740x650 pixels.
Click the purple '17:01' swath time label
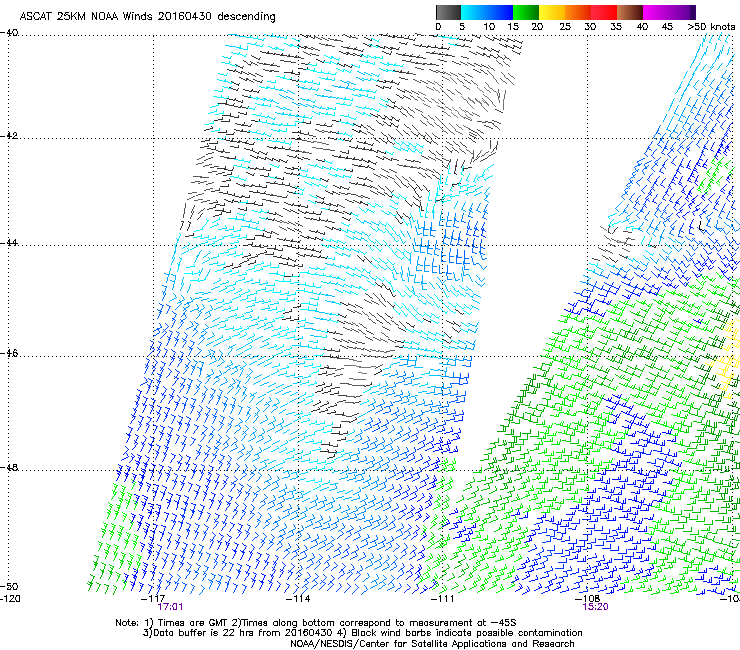170,607
